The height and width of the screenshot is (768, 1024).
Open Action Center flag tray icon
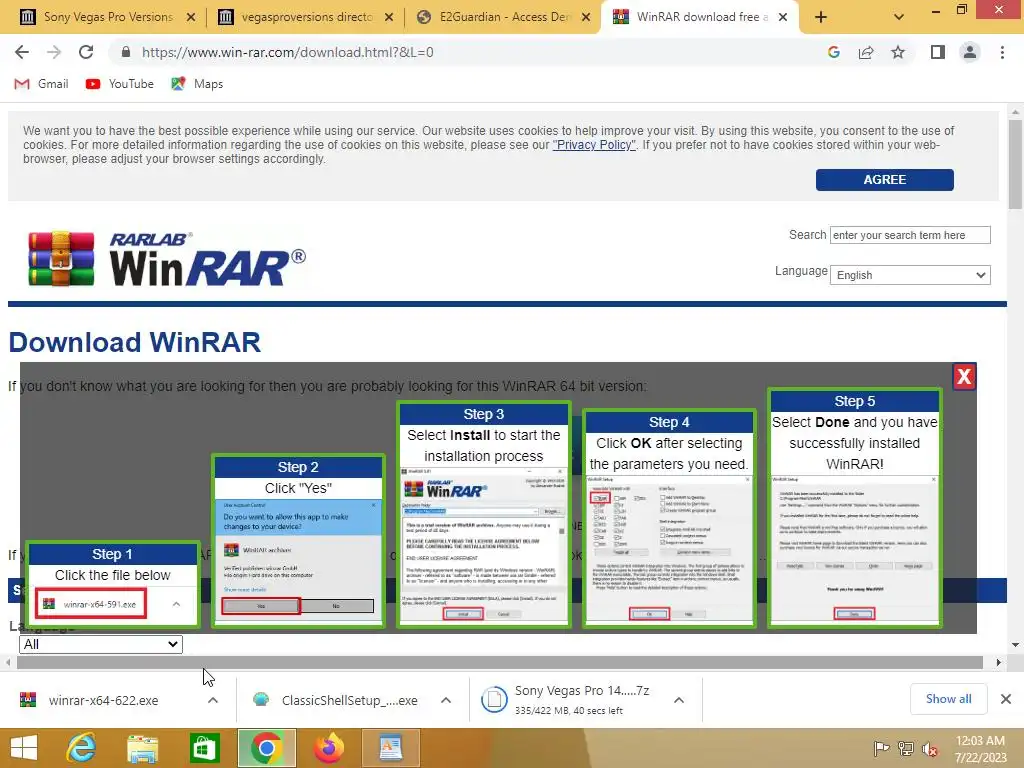click(x=881, y=748)
